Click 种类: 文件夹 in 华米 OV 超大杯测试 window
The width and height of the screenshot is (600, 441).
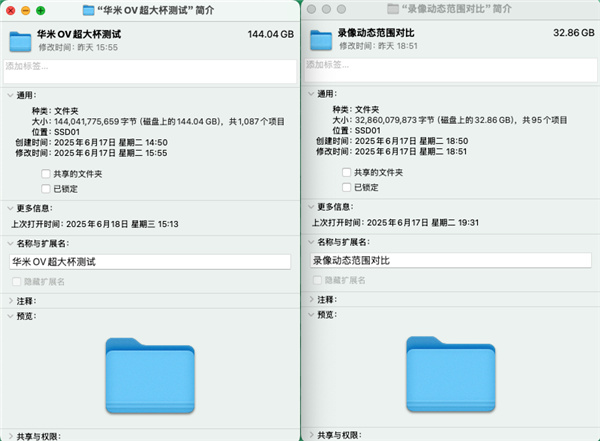coord(55,111)
